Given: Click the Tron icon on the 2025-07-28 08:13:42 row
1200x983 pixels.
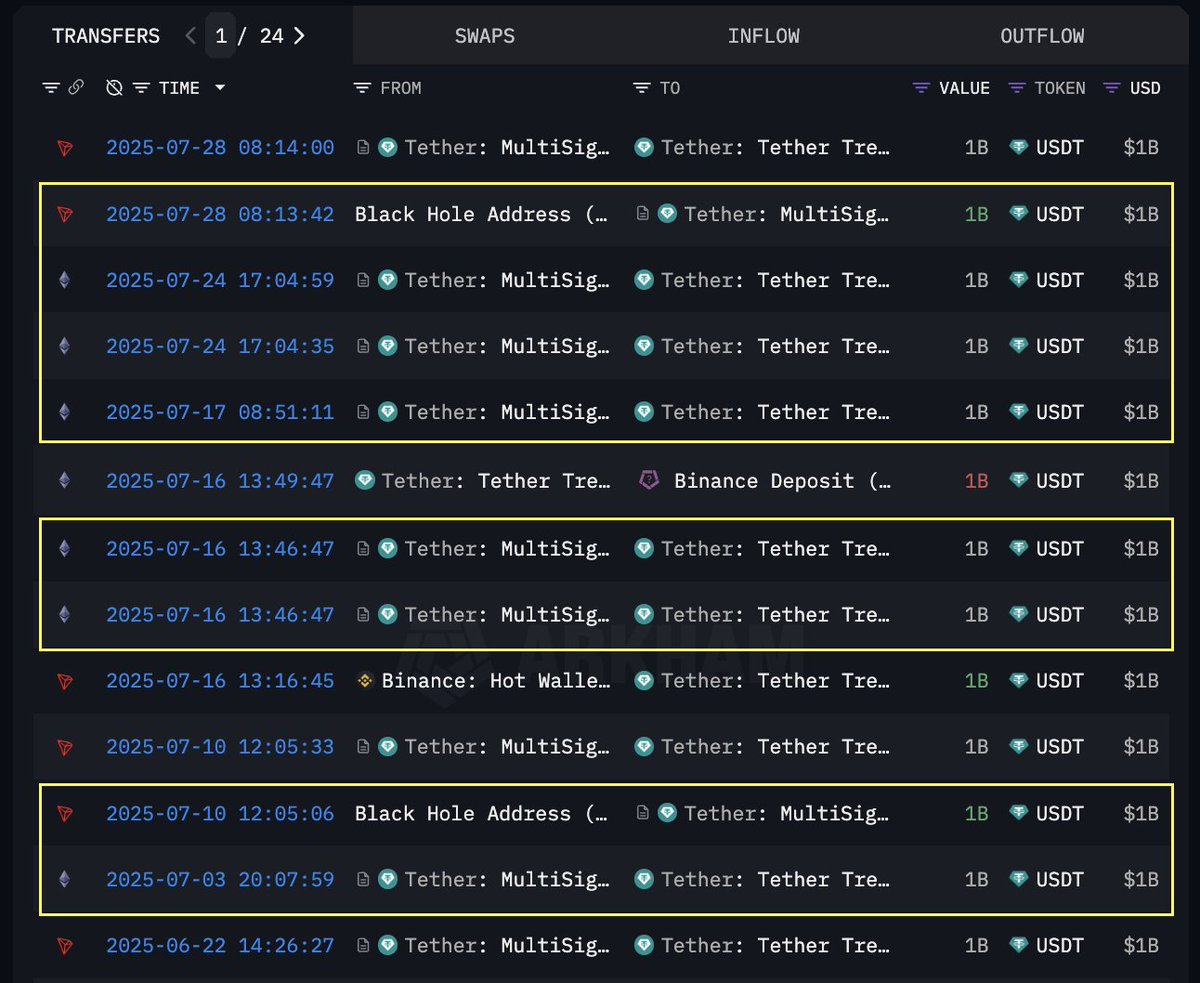Looking at the screenshot, I should [x=65, y=214].
